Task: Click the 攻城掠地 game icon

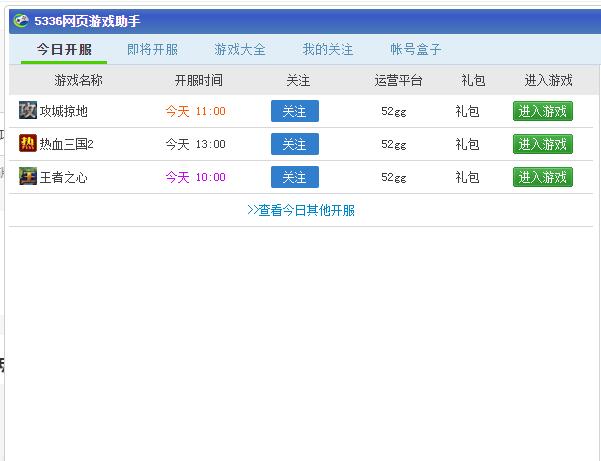Action: [x=28, y=110]
